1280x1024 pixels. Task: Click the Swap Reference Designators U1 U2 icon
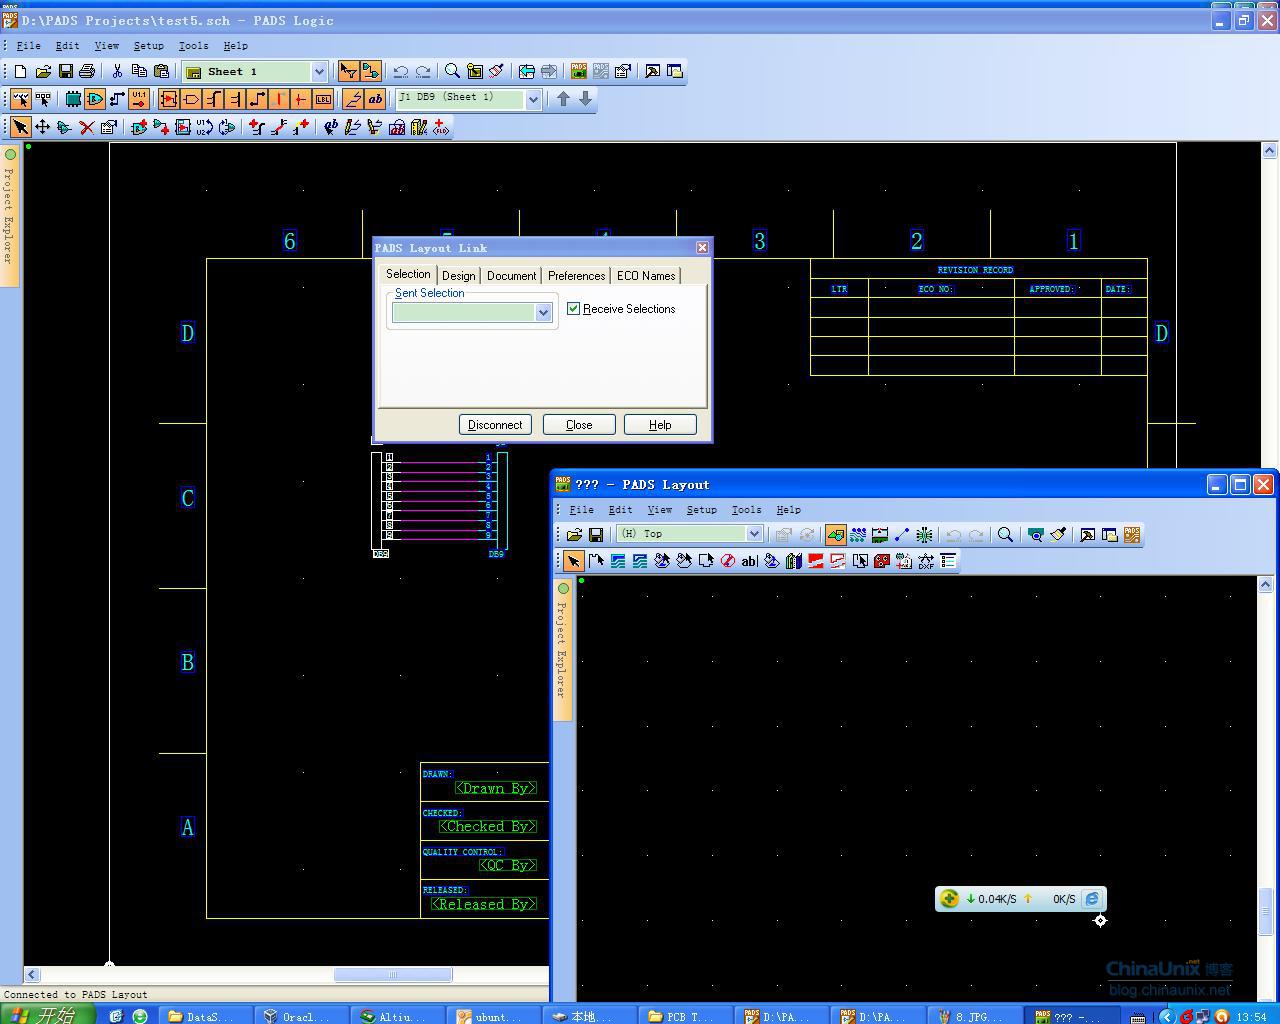pos(205,127)
